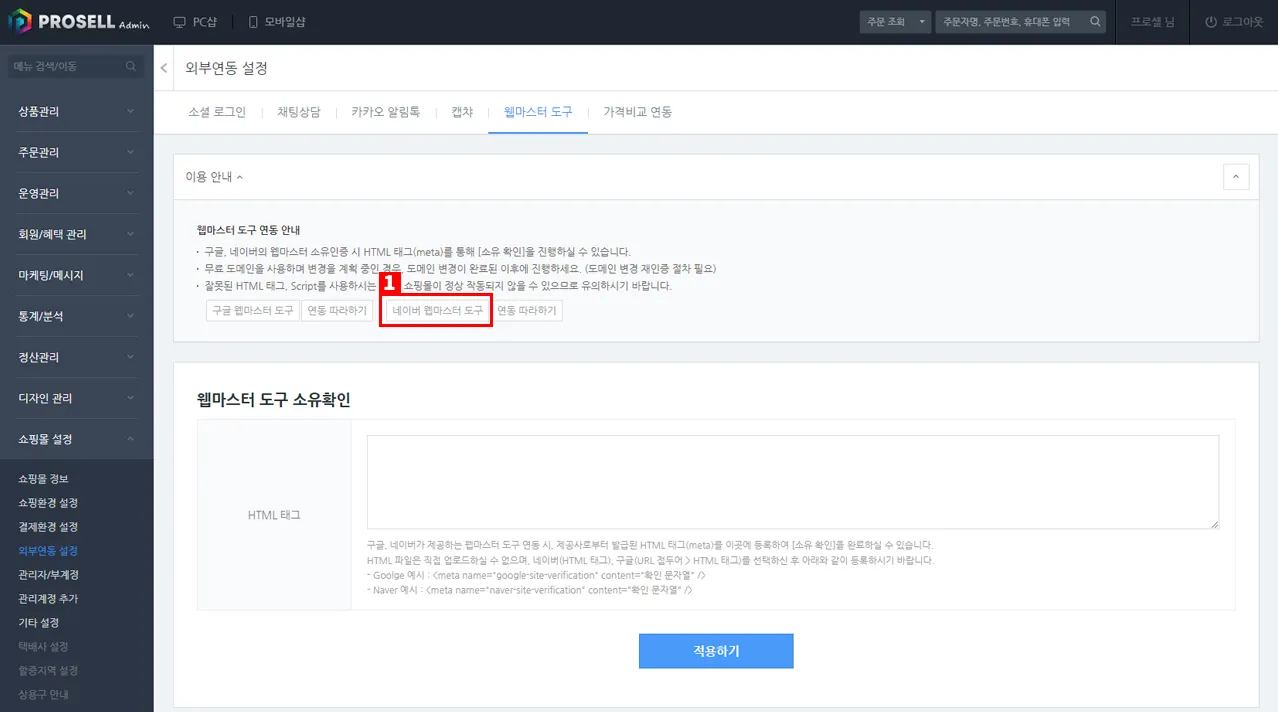The image size is (1278, 712).
Task: Click 연동 따라하기 next to 네이버 button
Action: pos(527,311)
